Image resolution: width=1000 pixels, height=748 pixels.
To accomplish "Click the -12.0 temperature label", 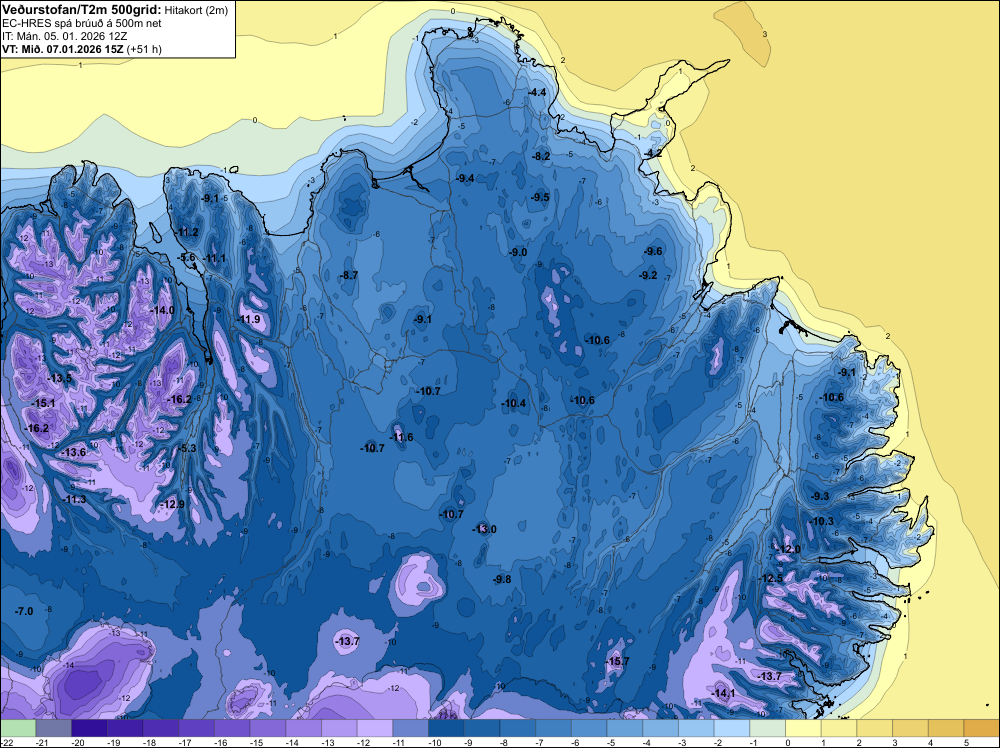I will click(x=788, y=550).
